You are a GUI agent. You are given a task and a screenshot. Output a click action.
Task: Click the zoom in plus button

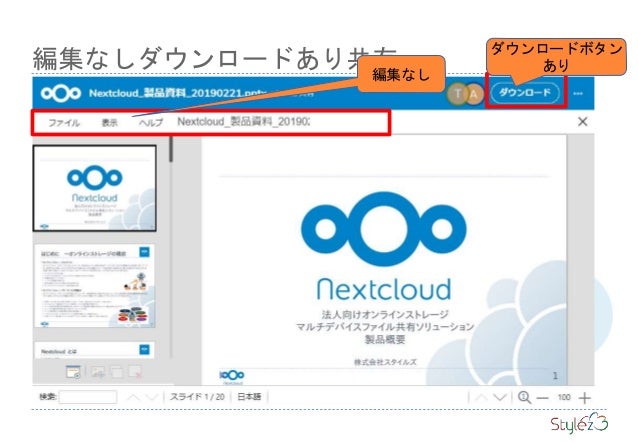(x=585, y=398)
